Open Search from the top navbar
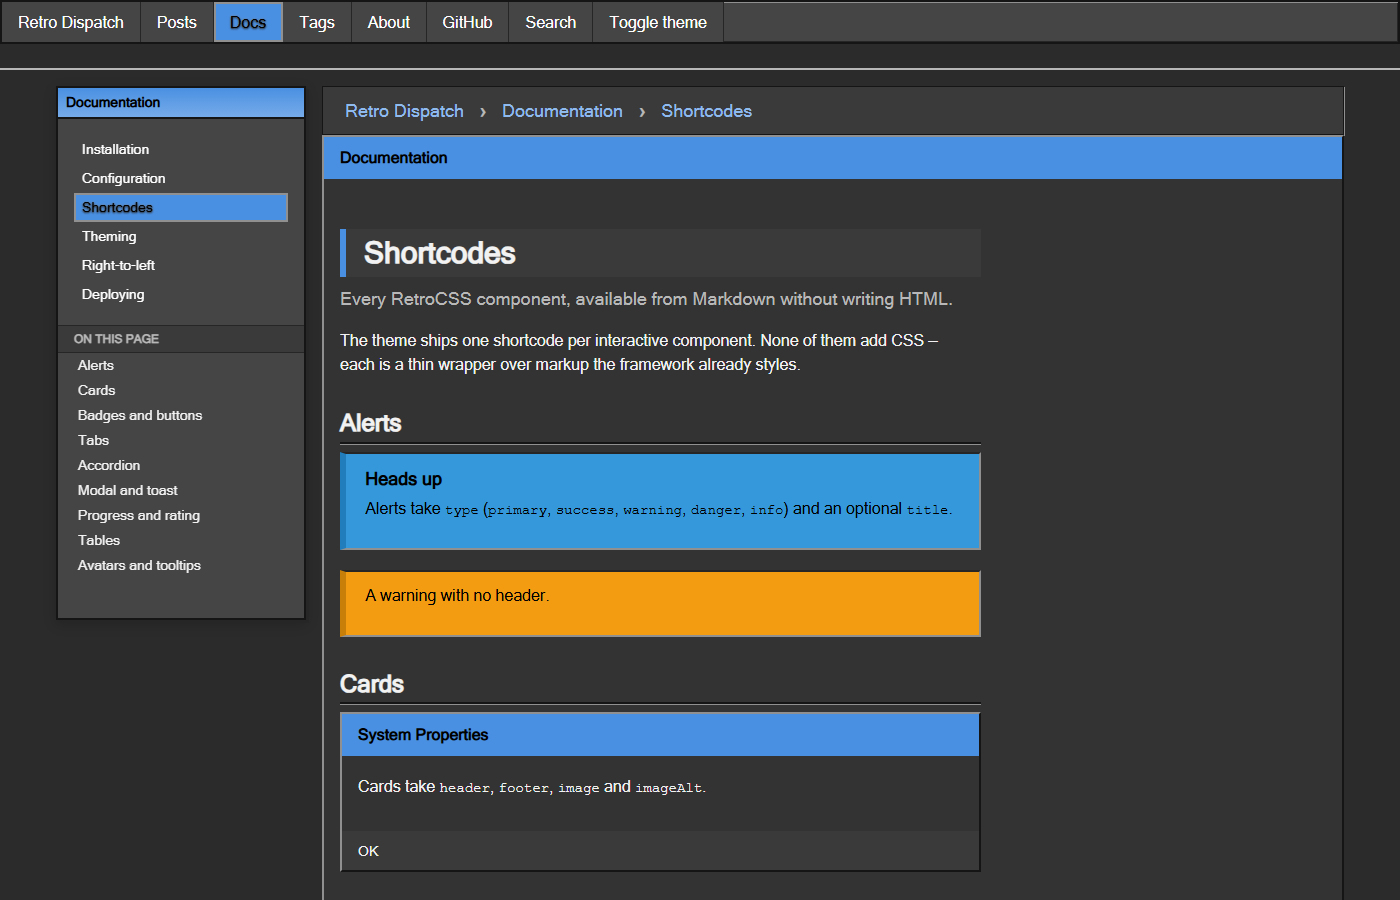This screenshot has height=900, width=1400. point(551,22)
